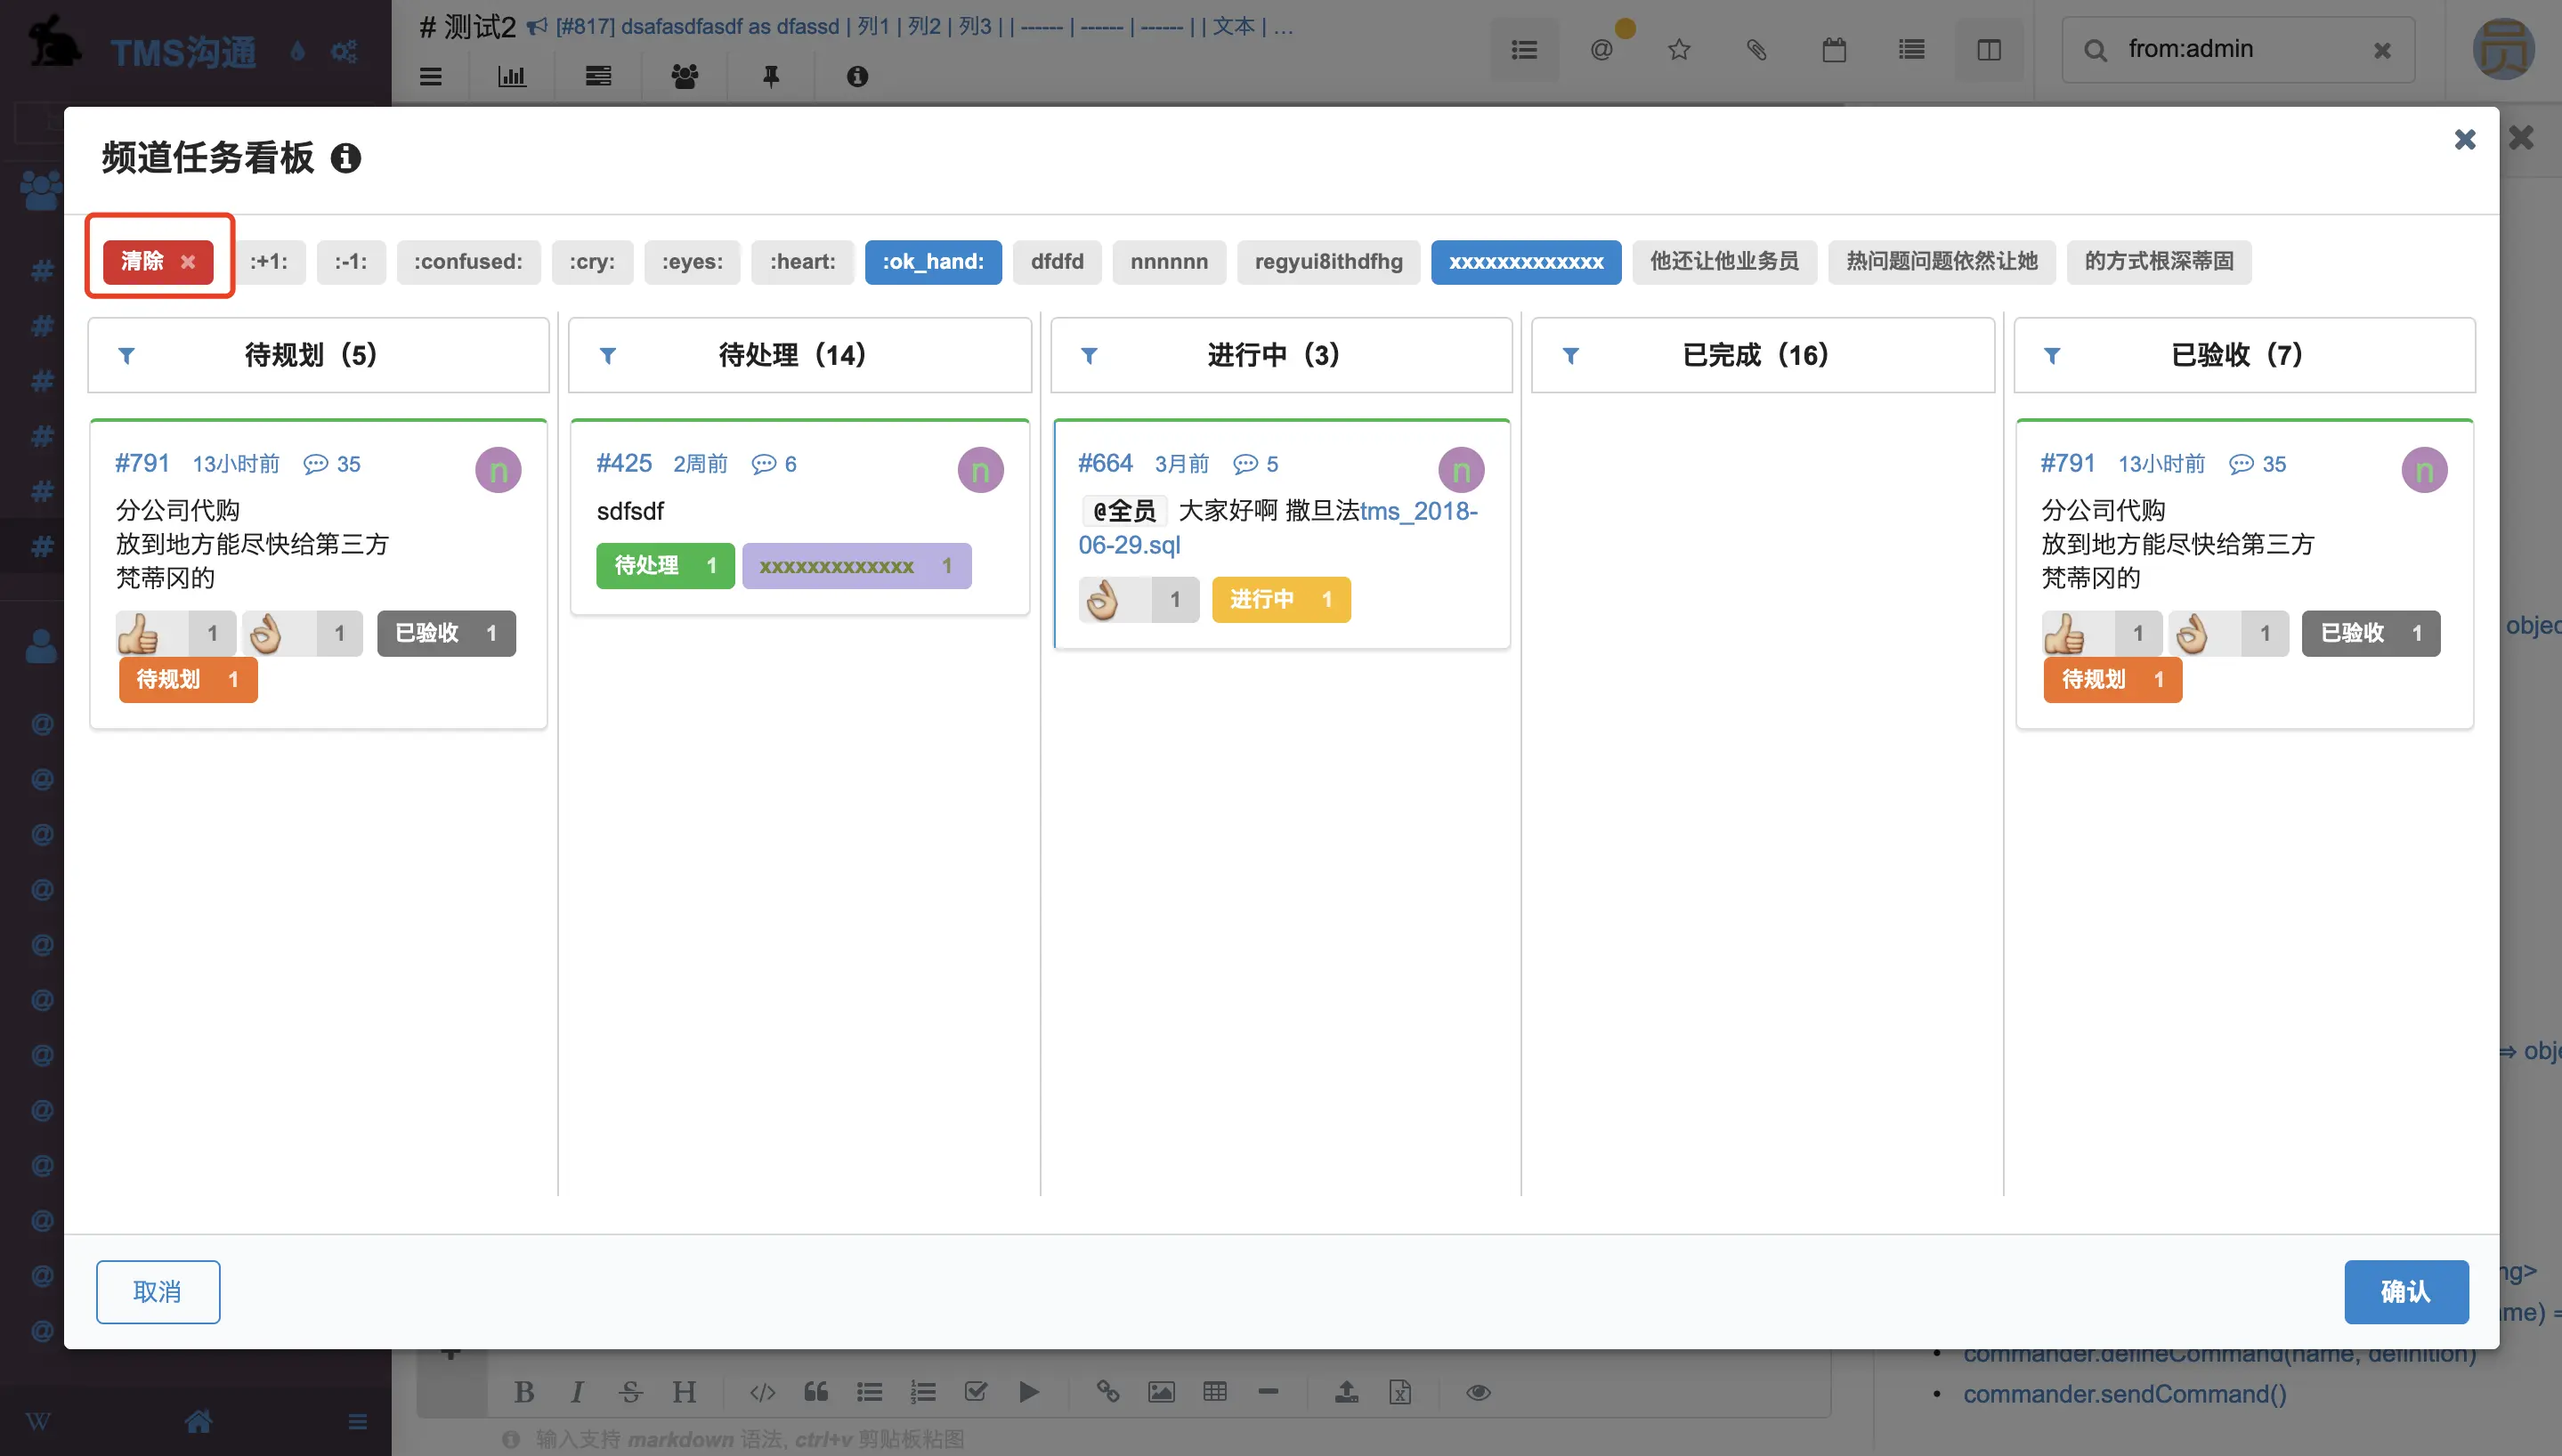Viewport: 2562px width, 1456px height.
Task: Select the regyui8ithdfhg filter tag
Action: click(x=1329, y=262)
